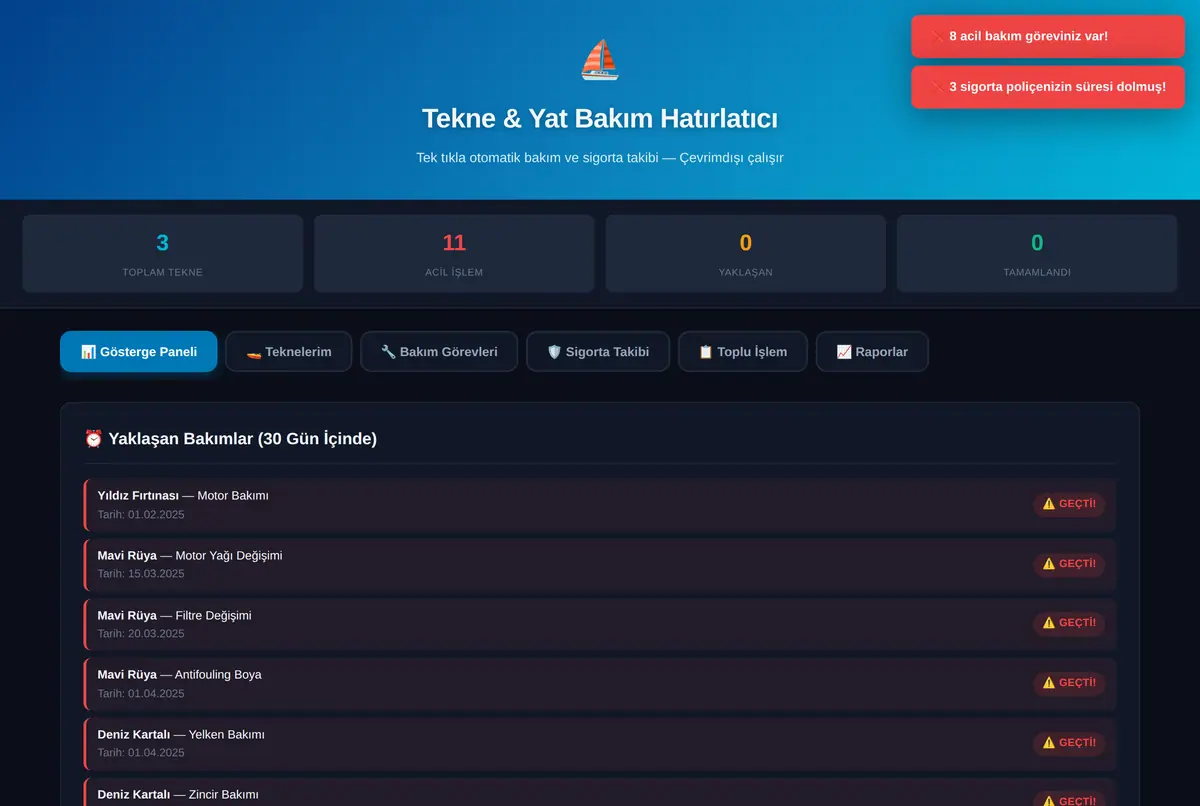Click the alarm clock icon beside Yaklaşan Bakımlar
This screenshot has height=806, width=1200.
click(x=94, y=438)
